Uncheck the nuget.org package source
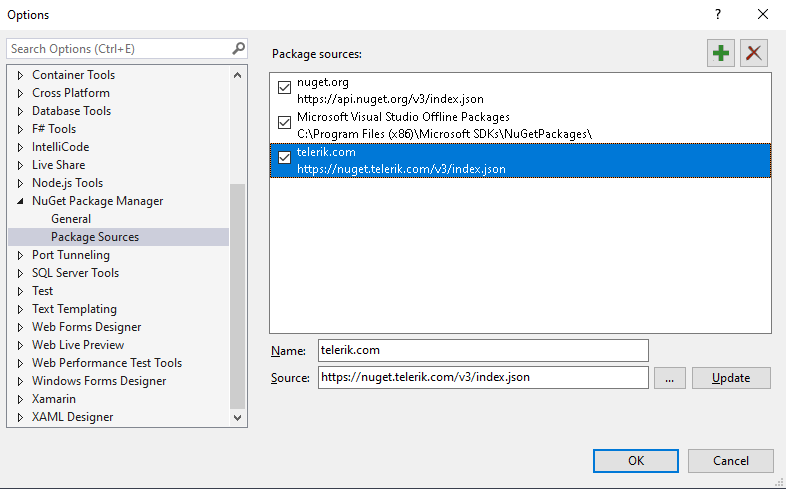This screenshot has width=786, height=489. (285, 88)
